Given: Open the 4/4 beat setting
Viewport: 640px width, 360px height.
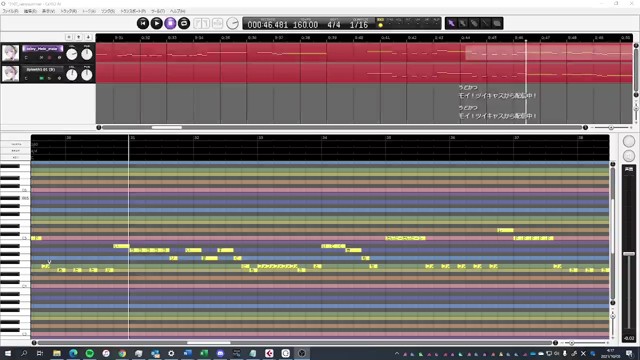Looking at the screenshot, I should (x=333, y=25).
